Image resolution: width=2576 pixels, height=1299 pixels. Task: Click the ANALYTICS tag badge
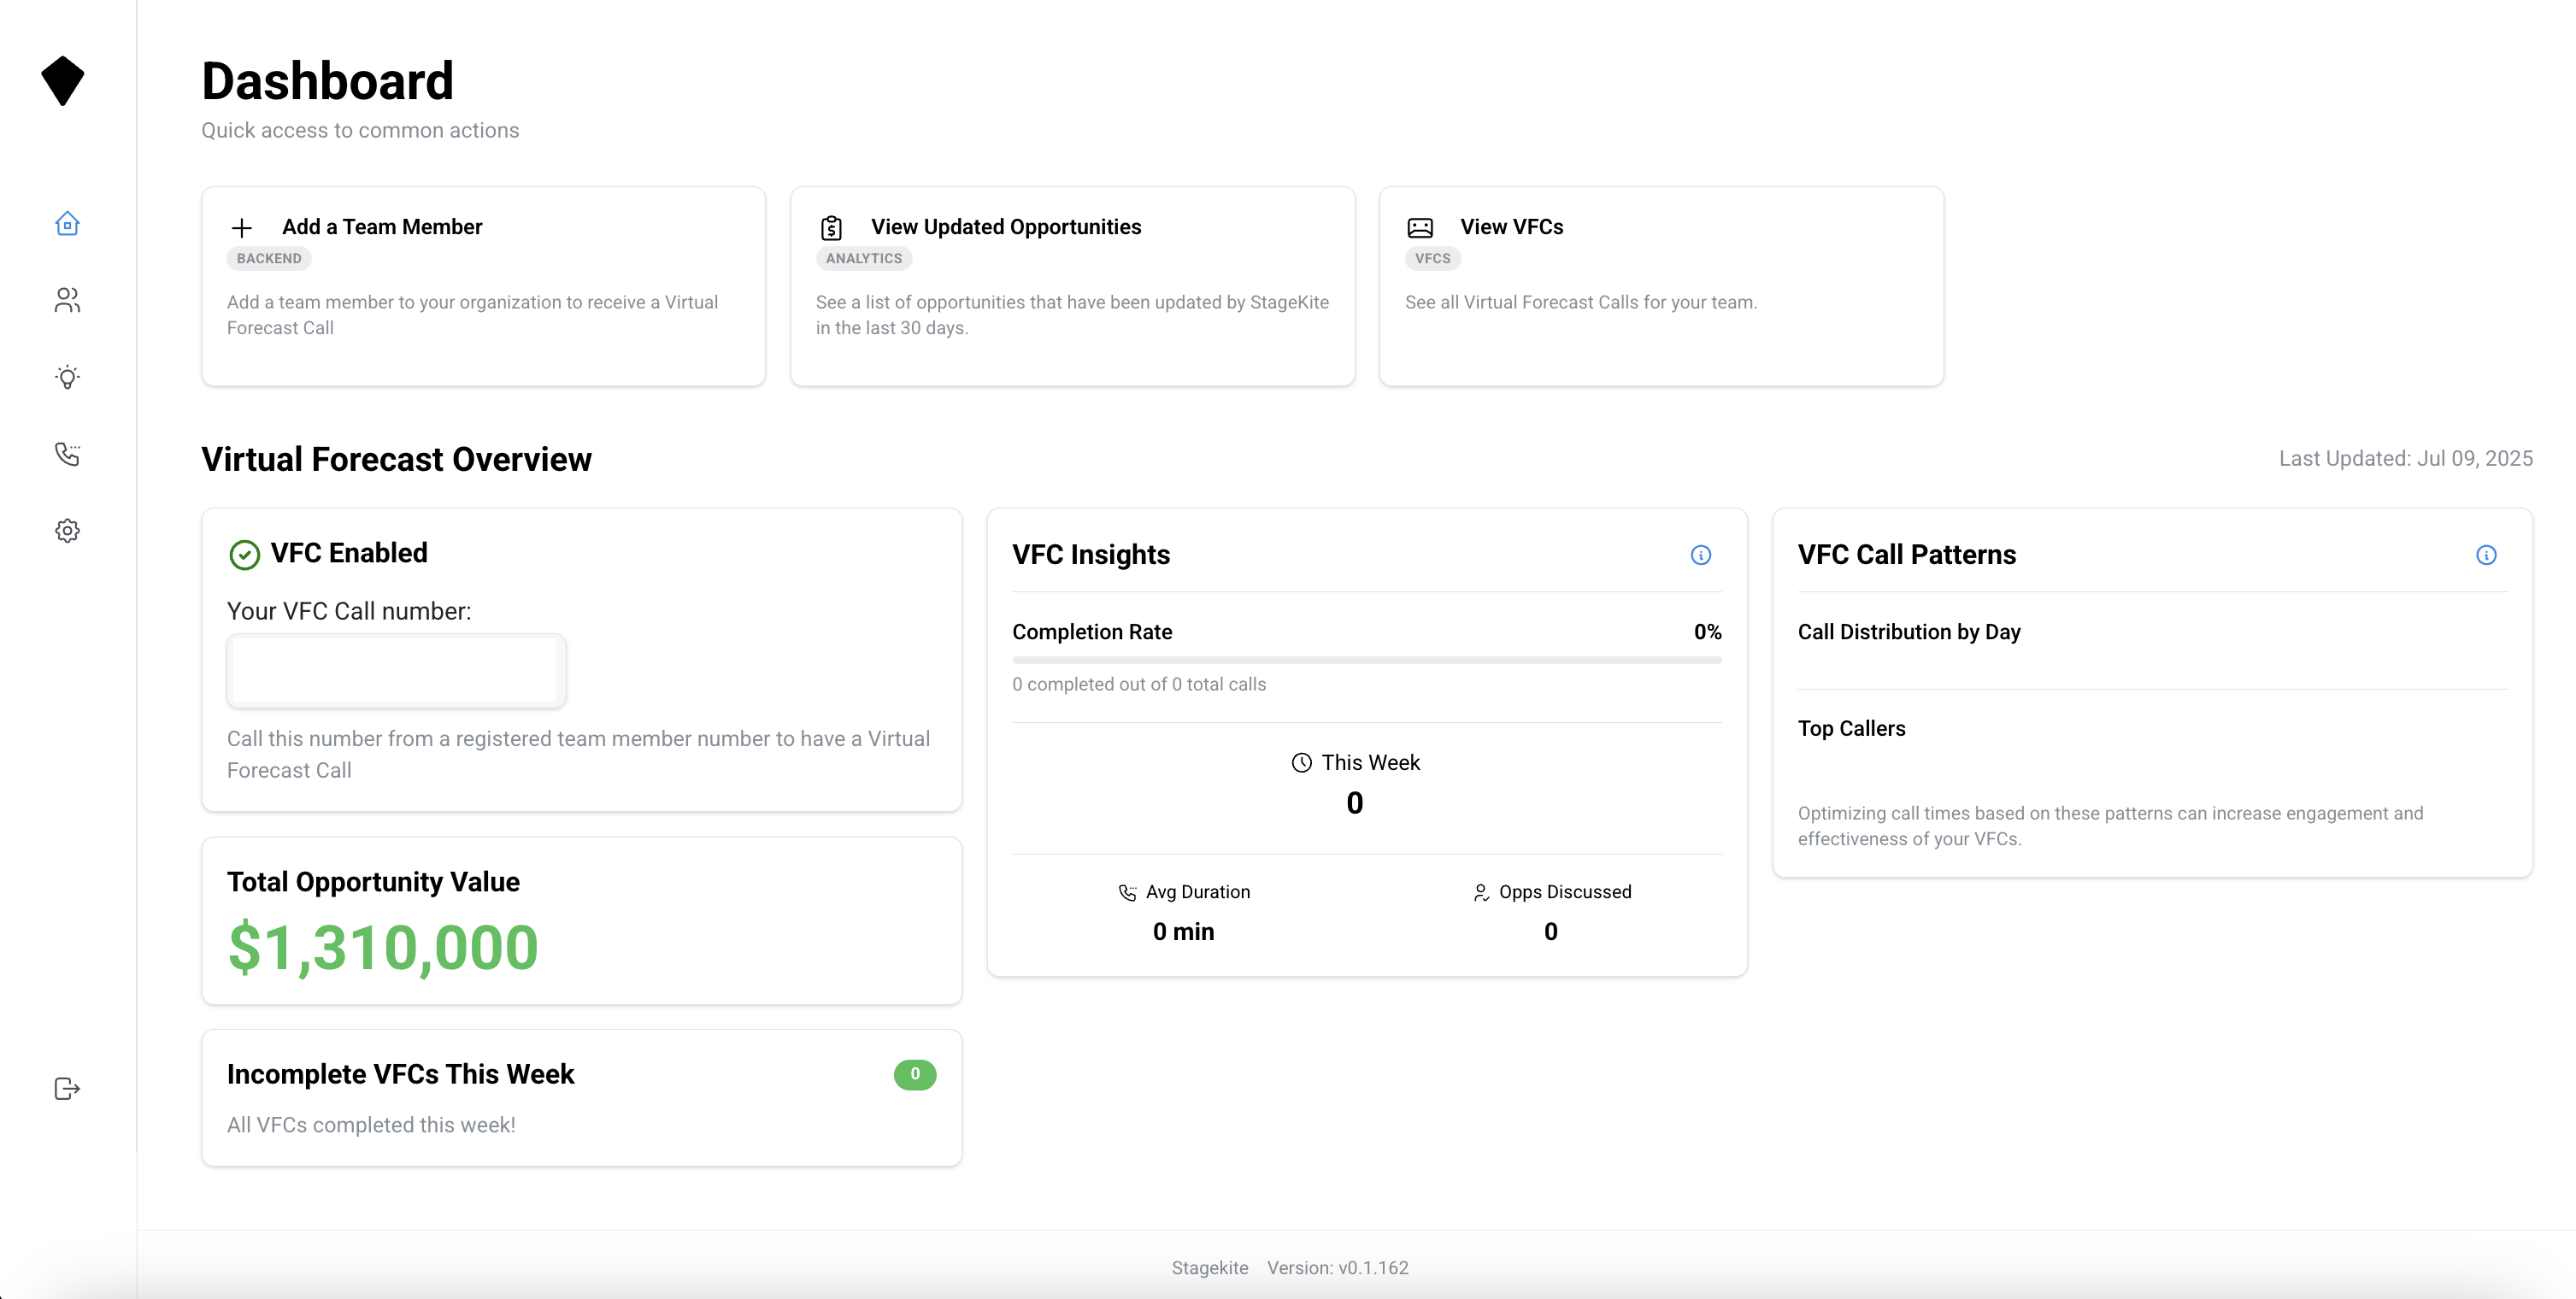(863, 259)
